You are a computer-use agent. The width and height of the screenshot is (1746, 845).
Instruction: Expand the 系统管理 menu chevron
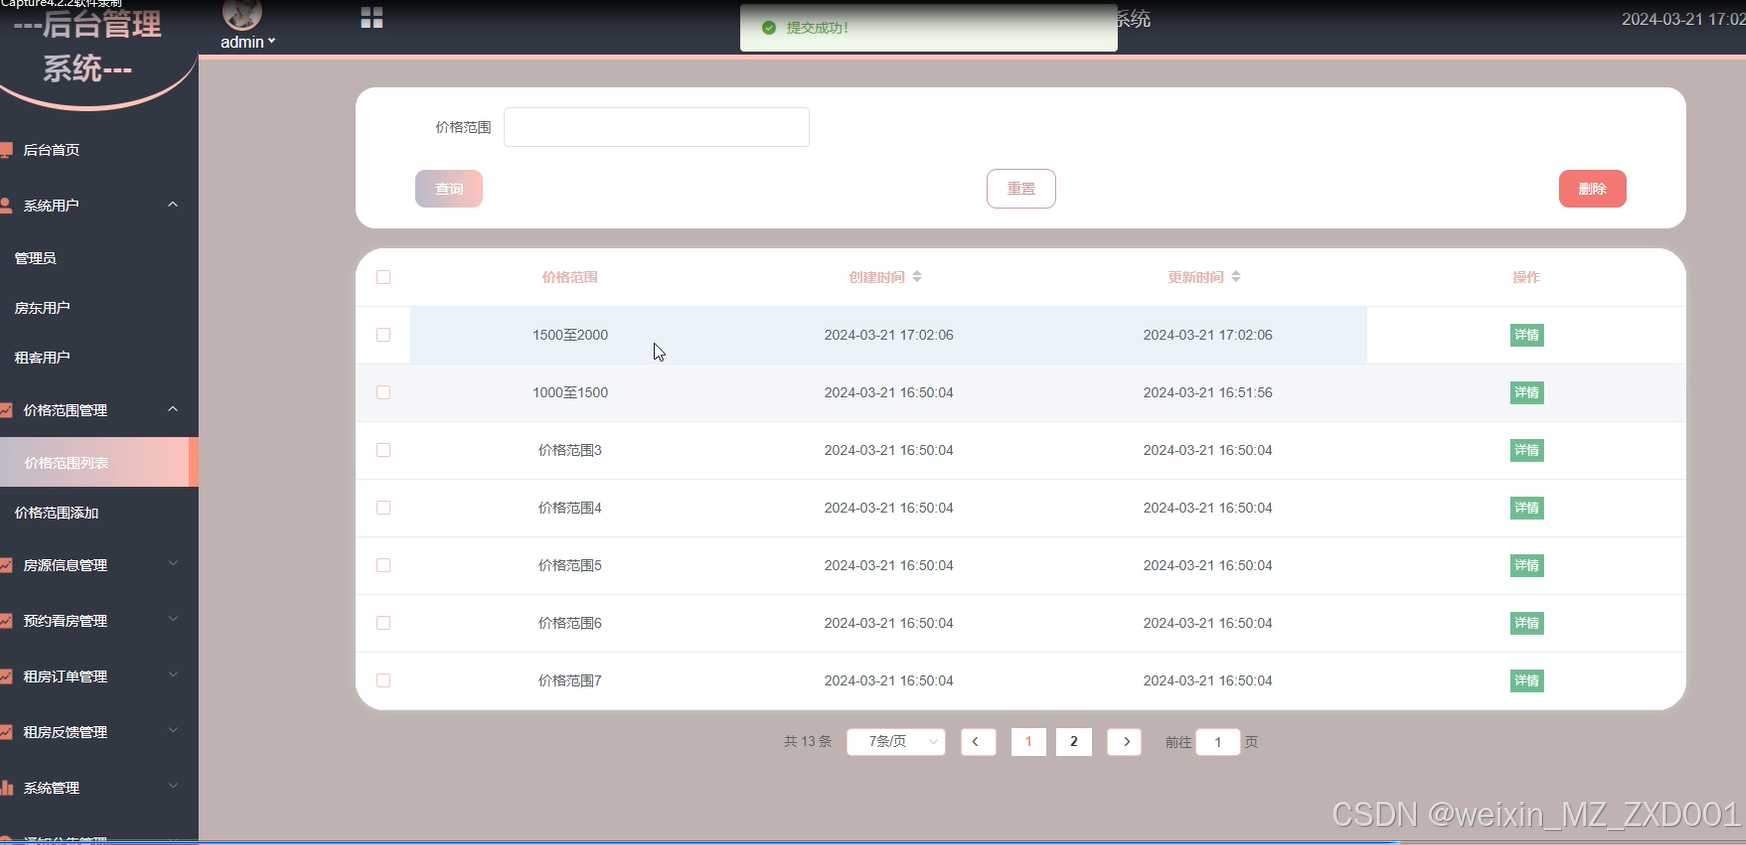pyautogui.click(x=173, y=786)
